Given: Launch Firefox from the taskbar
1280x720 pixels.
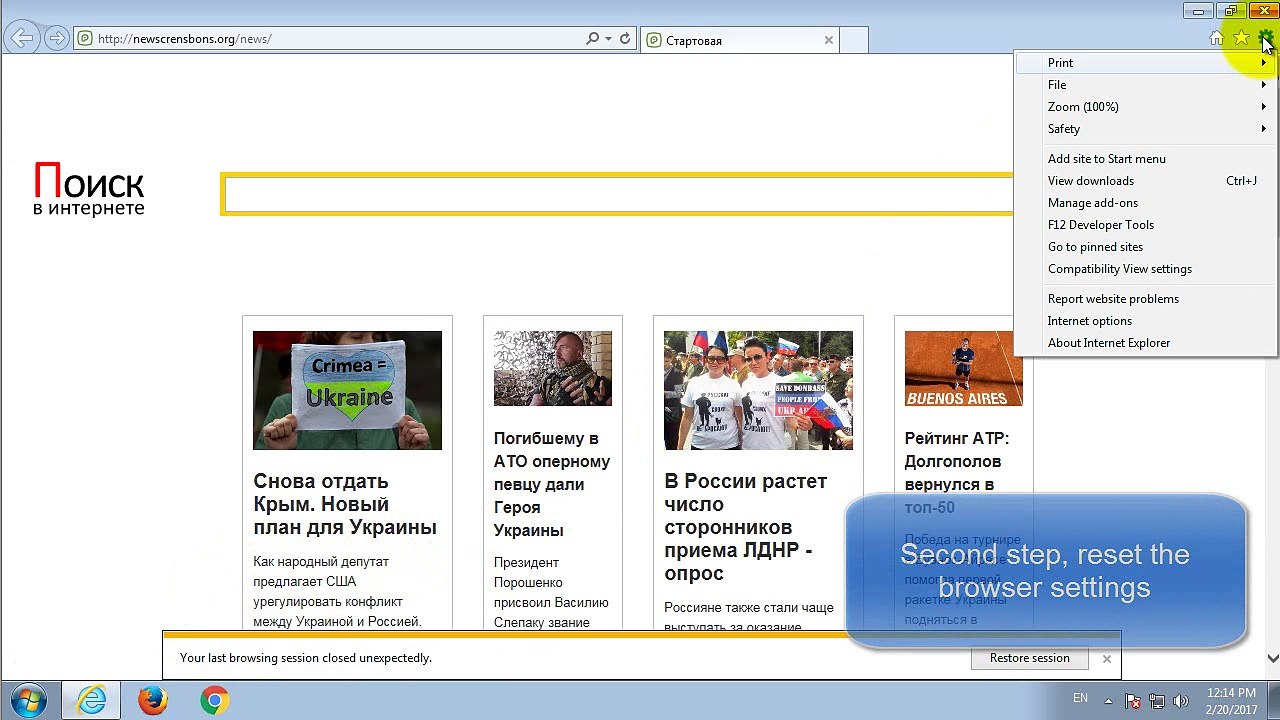Looking at the screenshot, I should [x=153, y=700].
